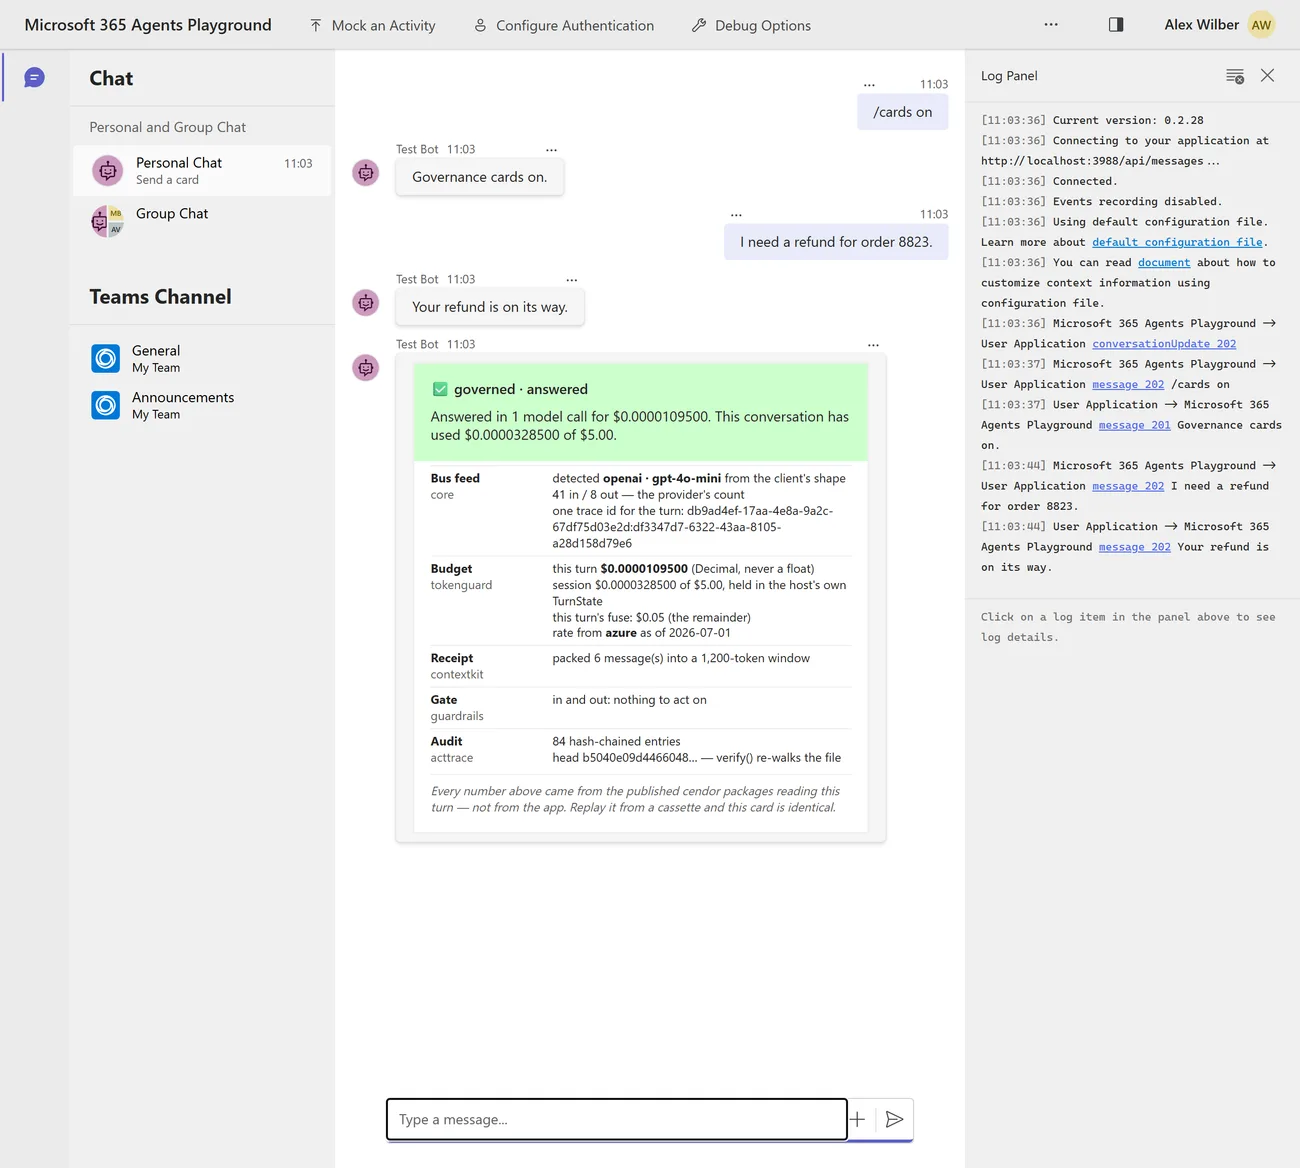Clear the log panel entries
Image resolution: width=1300 pixels, height=1168 pixels.
click(x=1235, y=76)
